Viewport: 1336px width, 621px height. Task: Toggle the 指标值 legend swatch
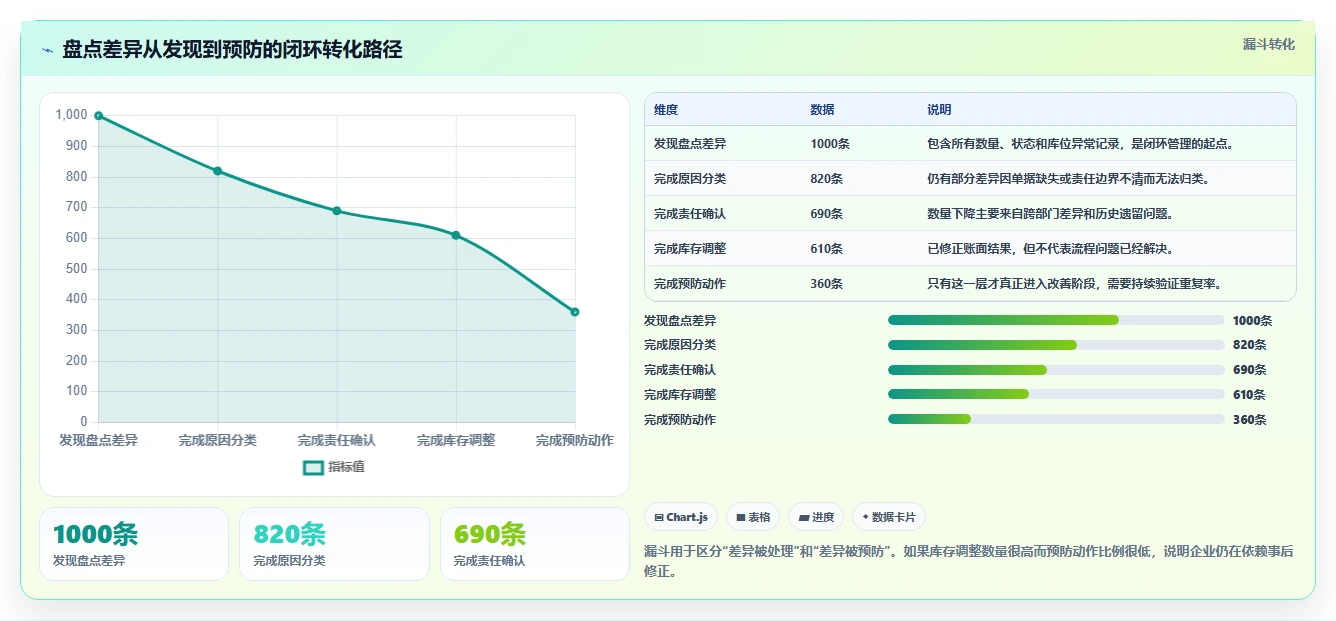(x=313, y=467)
